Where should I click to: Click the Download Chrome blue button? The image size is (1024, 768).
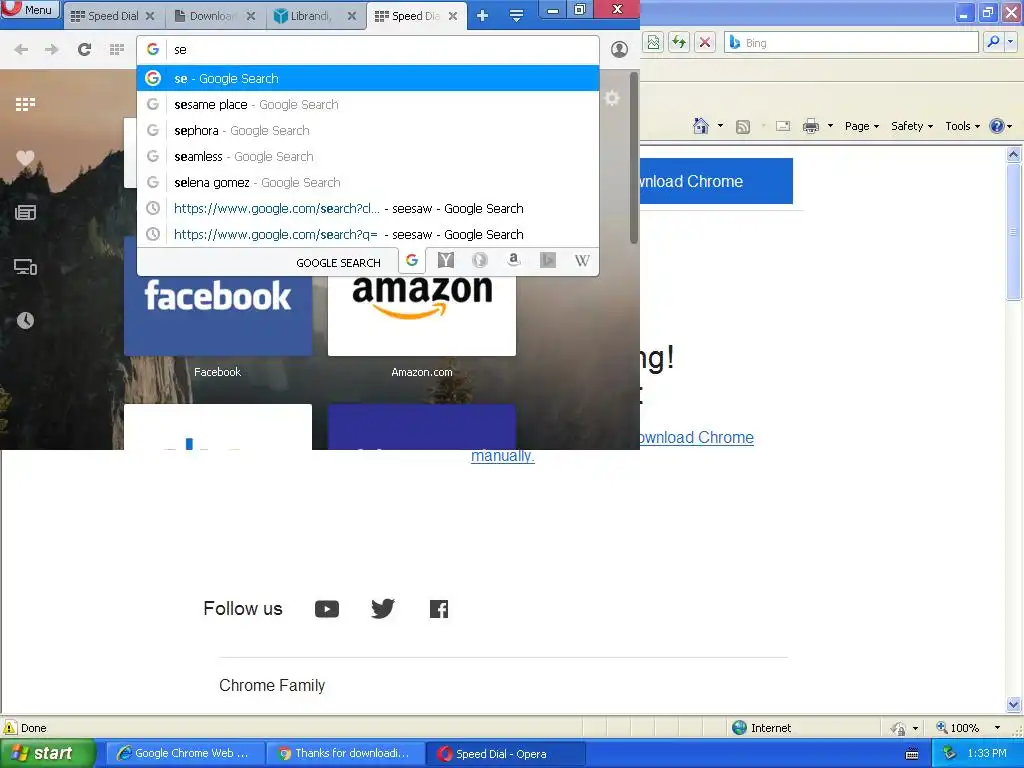click(x=716, y=181)
